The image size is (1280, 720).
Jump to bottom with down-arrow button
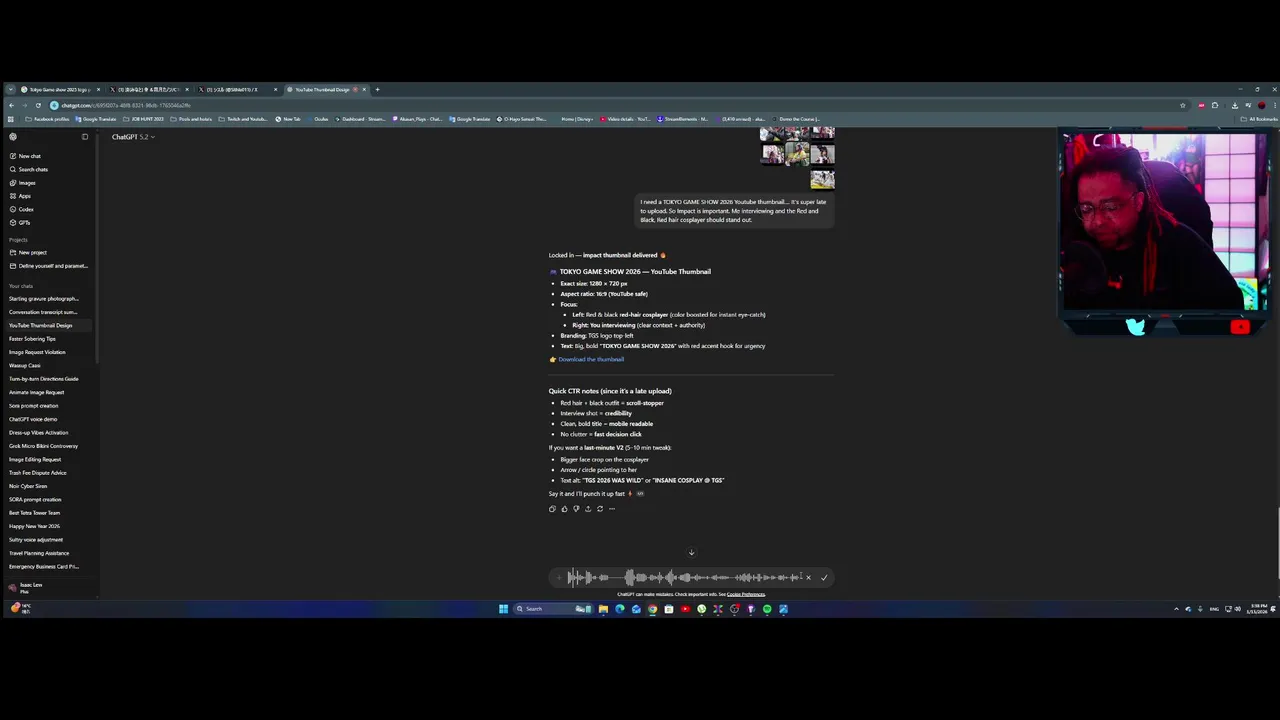tap(691, 552)
